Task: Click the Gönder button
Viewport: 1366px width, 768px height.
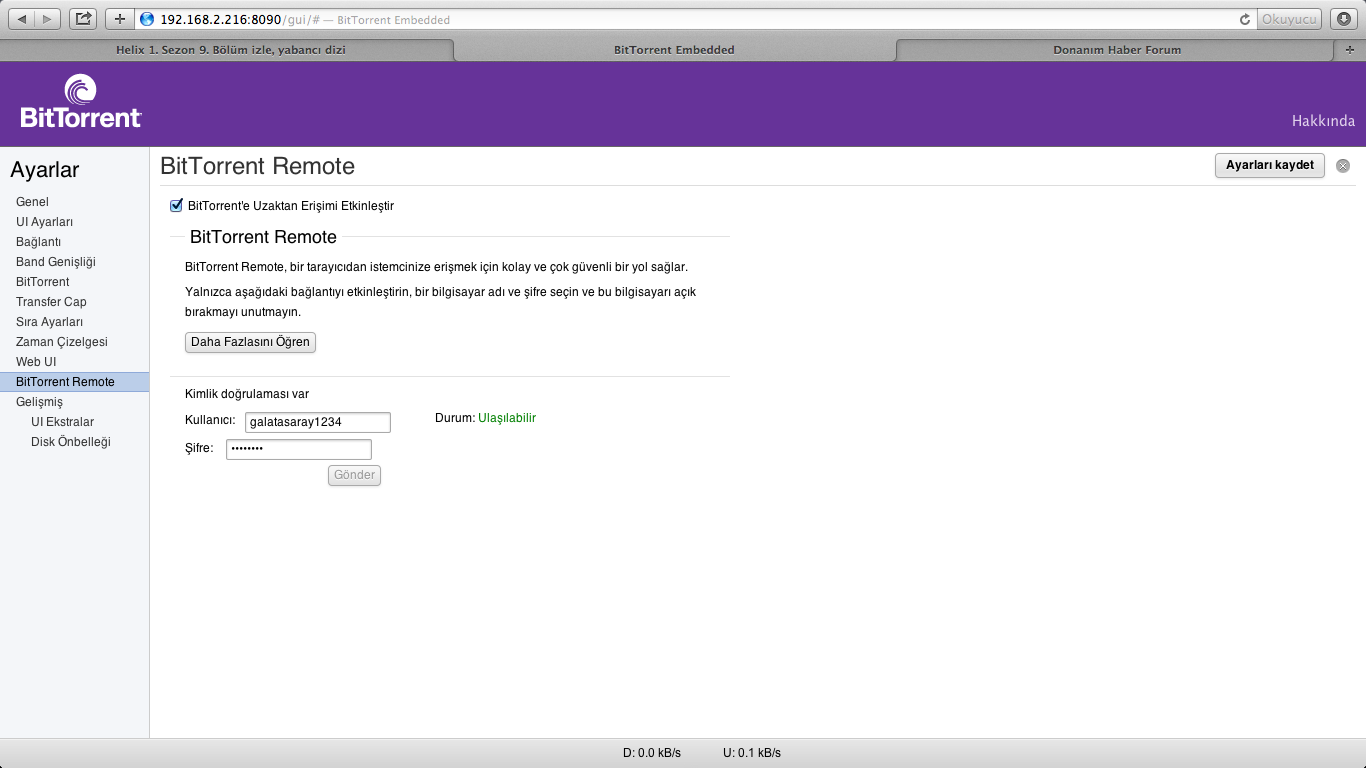Action: point(354,476)
